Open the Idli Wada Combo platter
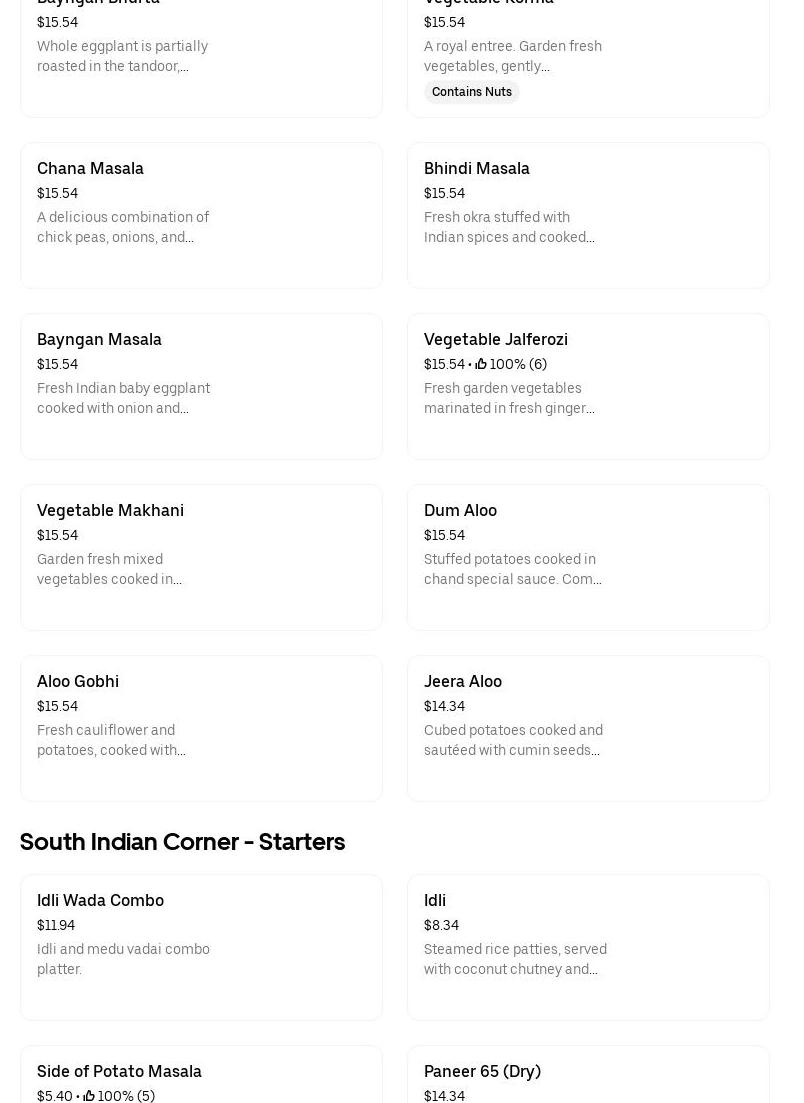This screenshot has height=1103, width=804. (201, 947)
